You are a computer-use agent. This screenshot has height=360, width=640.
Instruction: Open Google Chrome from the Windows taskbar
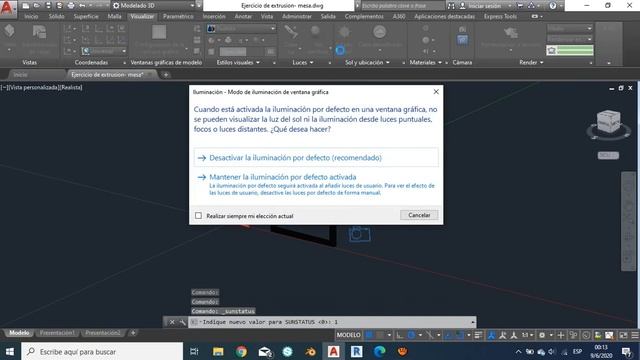point(241,351)
